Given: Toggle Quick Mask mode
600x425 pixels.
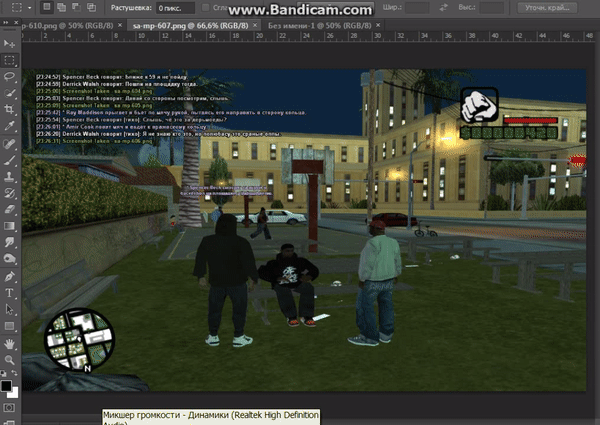Looking at the screenshot, I should pos(10,407).
